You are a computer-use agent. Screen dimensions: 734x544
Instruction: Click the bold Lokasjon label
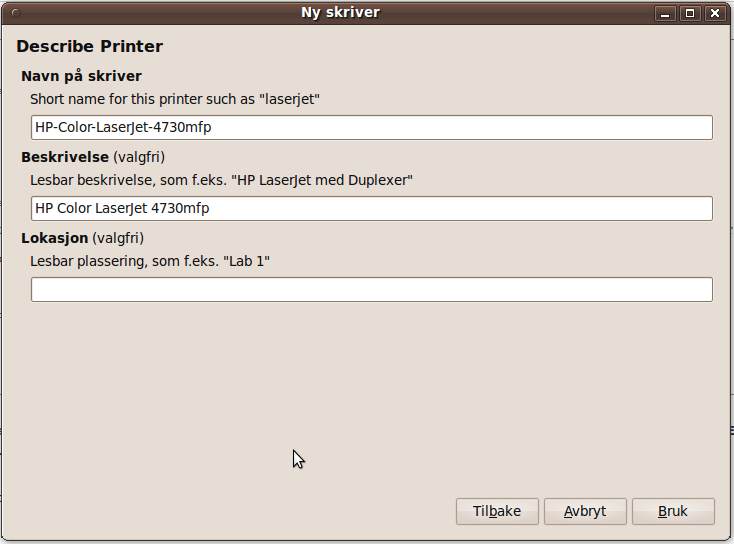point(54,238)
